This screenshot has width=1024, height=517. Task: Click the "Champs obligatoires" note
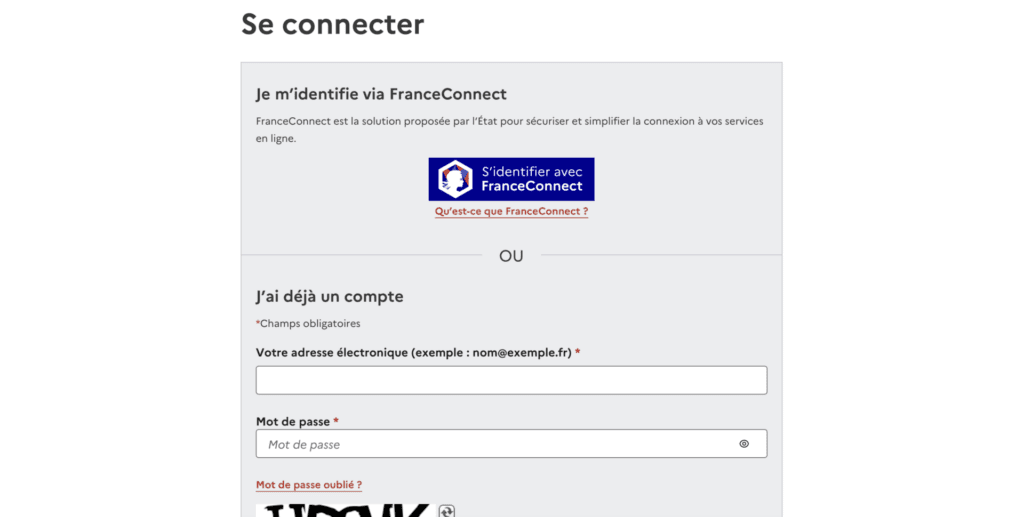tap(310, 324)
